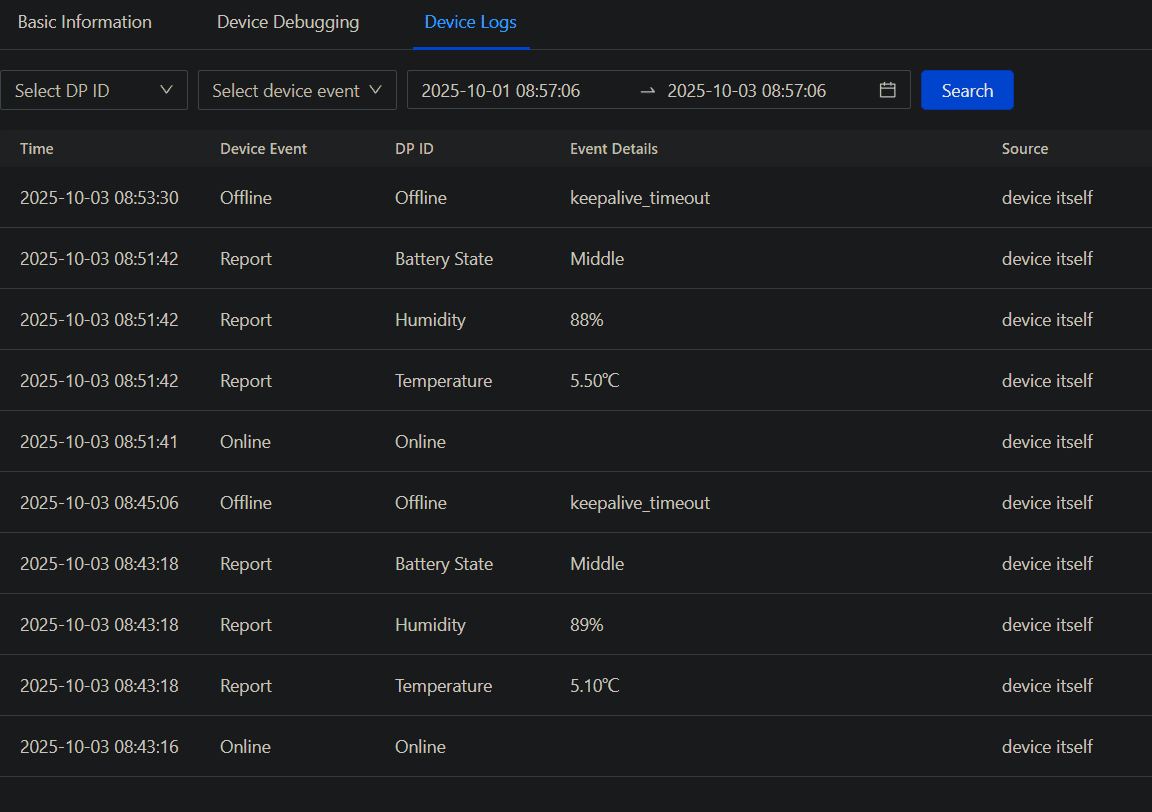Edit the start date 2025-10-01 08:57:06
The height and width of the screenshot is (812, 1152).
pos(501,90)
